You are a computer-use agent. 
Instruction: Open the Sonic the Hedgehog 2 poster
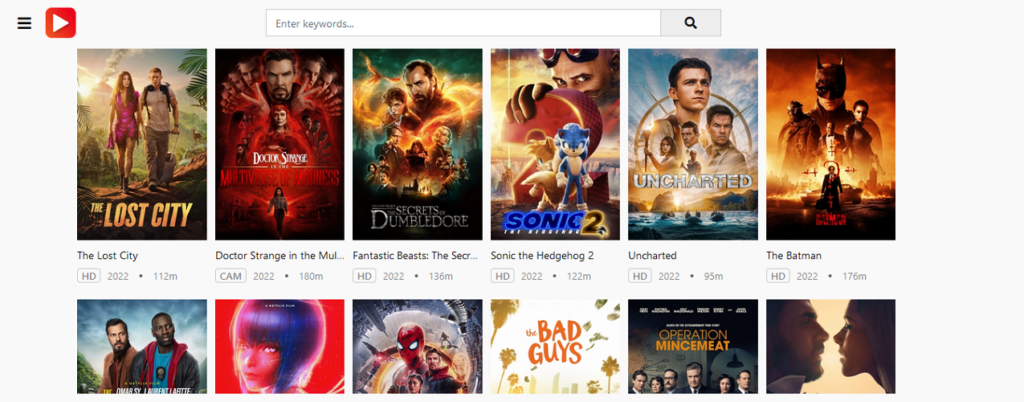555,144
